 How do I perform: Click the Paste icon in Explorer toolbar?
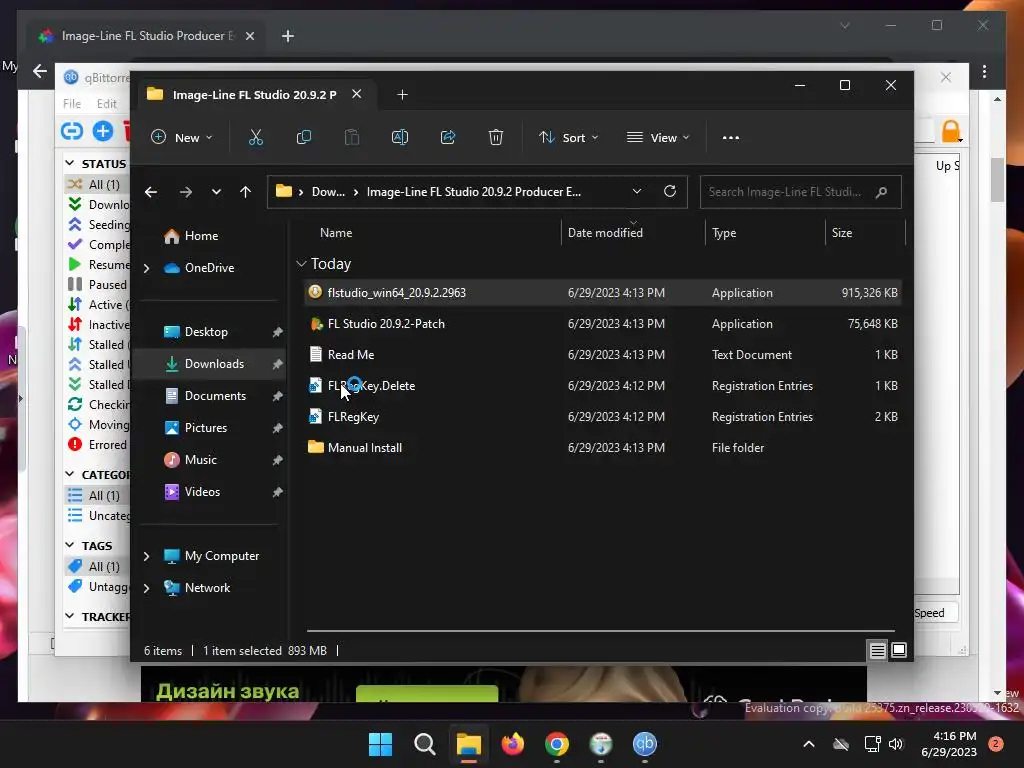[352, 137]
